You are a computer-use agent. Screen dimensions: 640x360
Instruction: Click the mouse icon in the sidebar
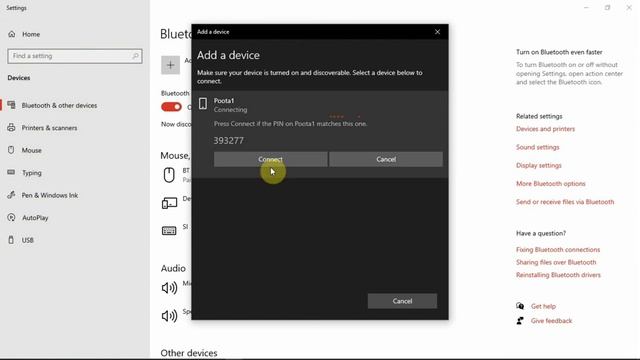(x=11, y=150)
